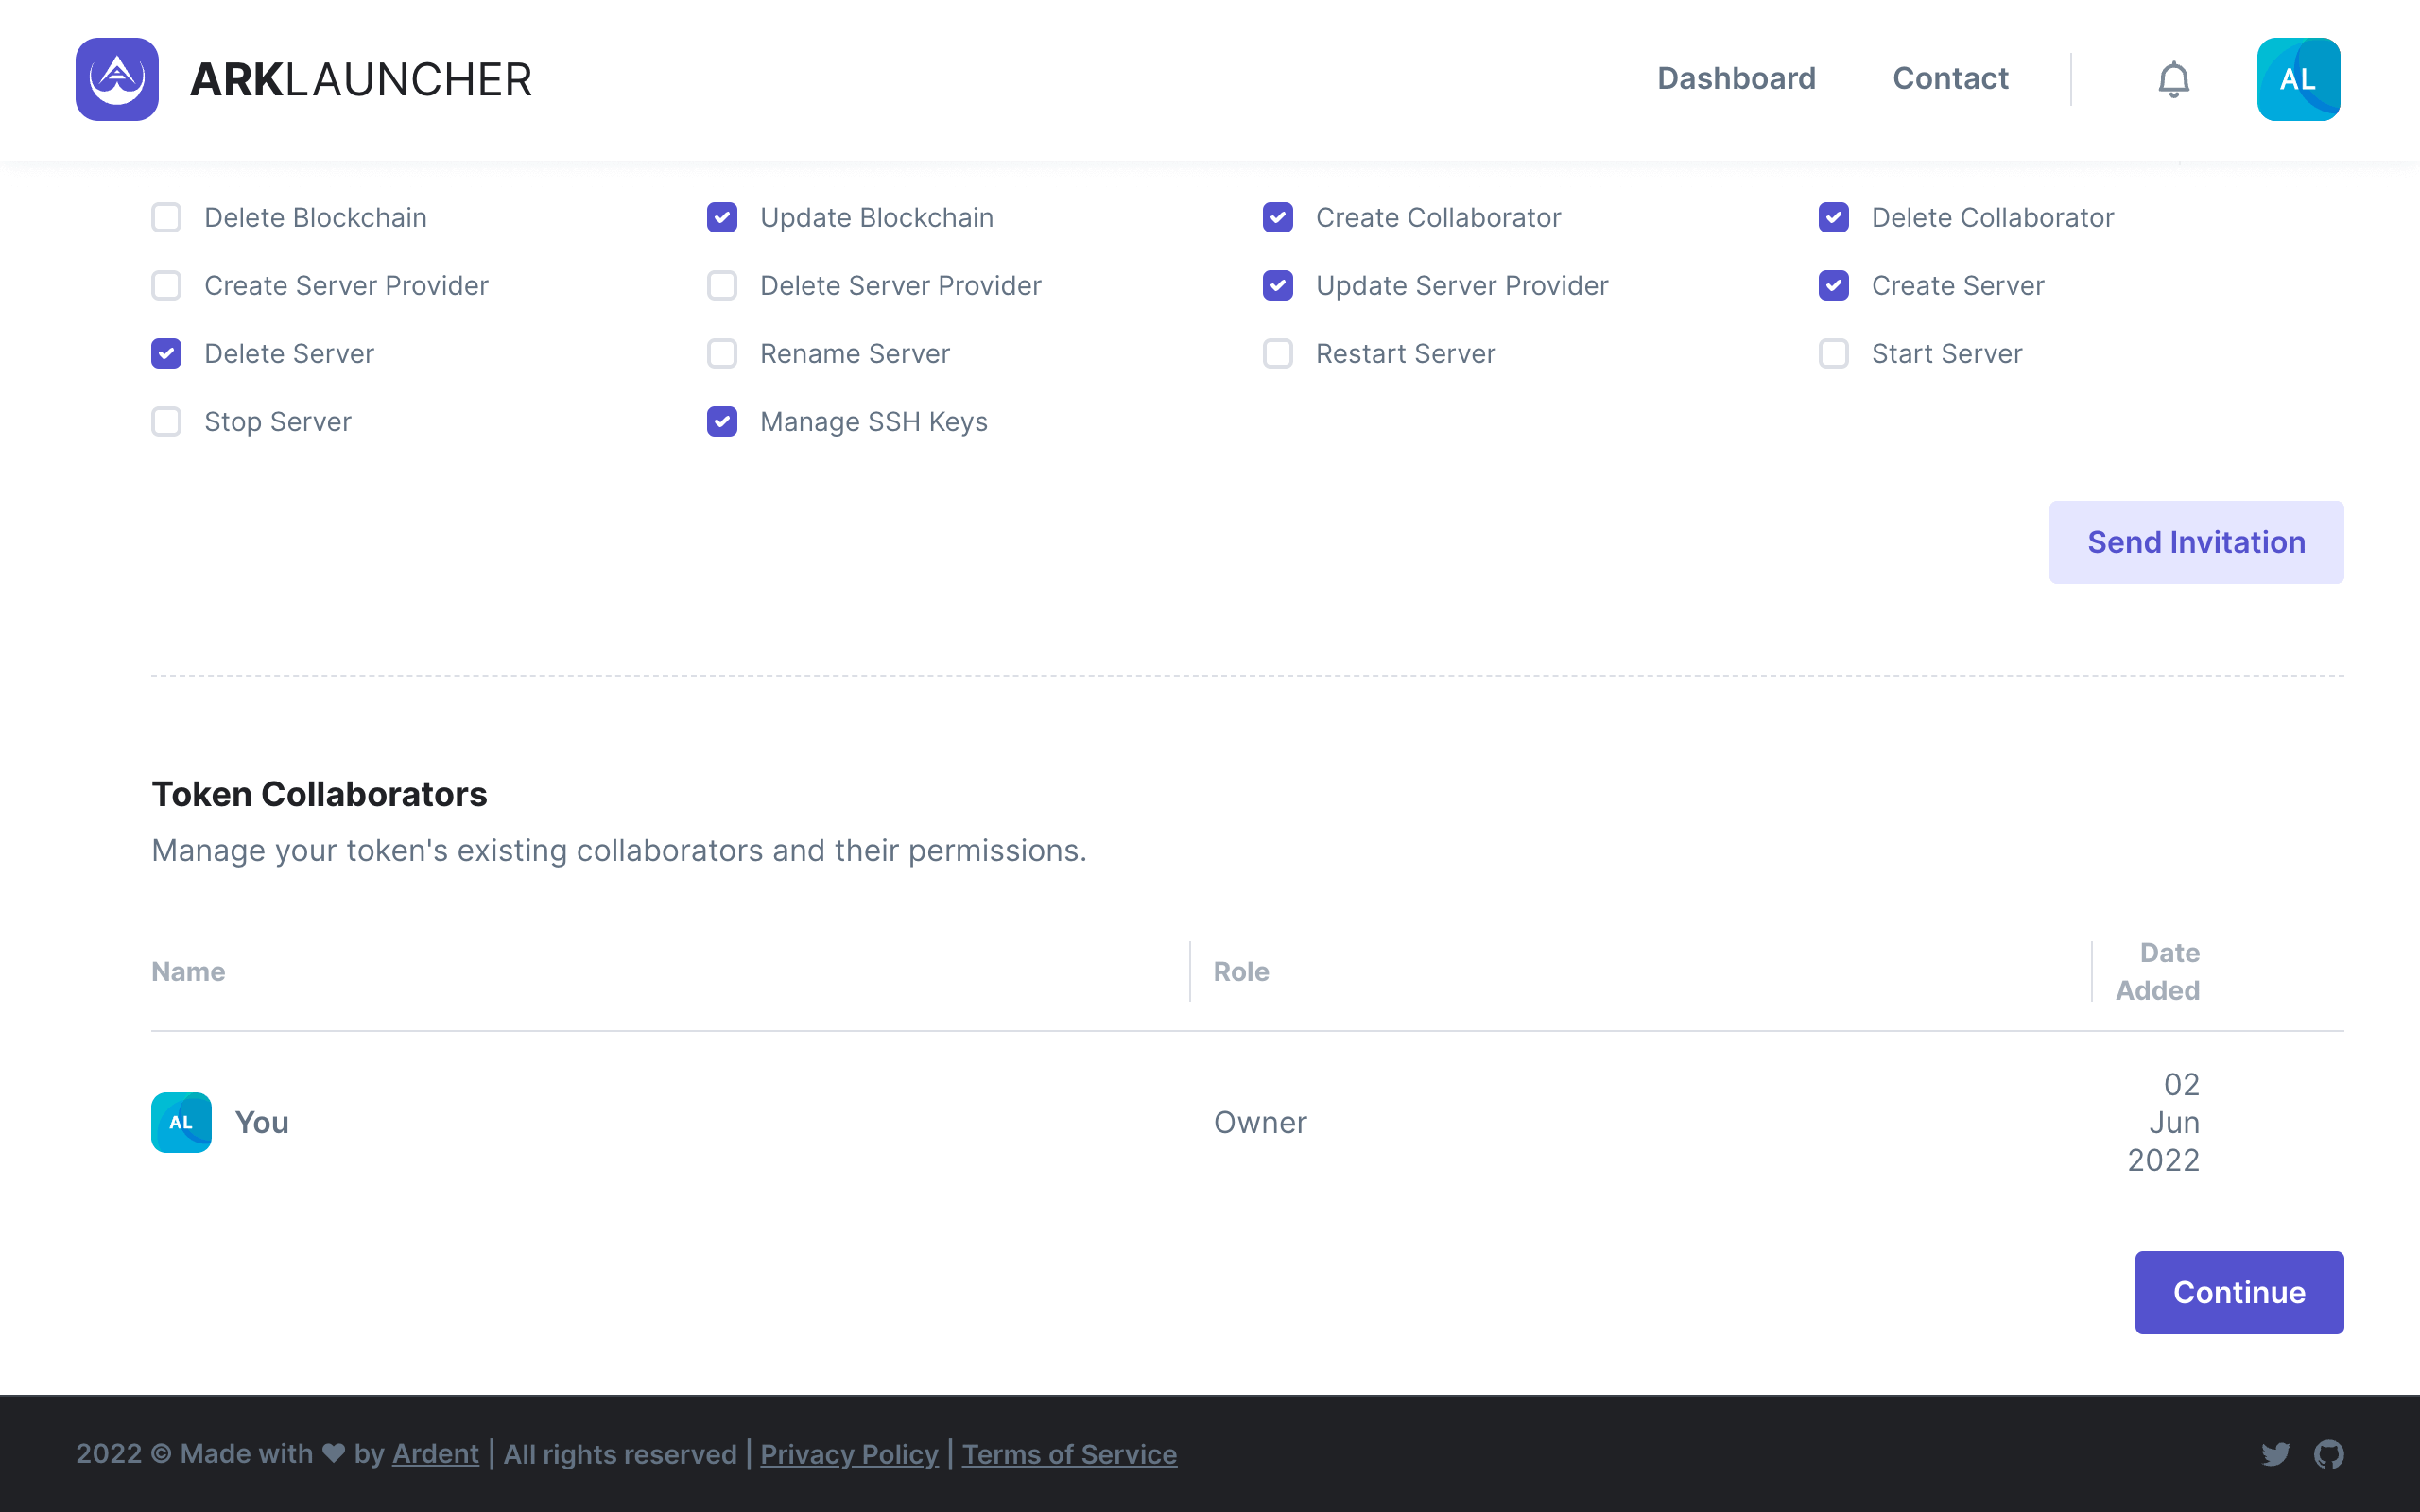The height and width of the screenshot is (1512, 2420).
Task: Enable the Stop Server permission
Action: click(x=166, y=421)
